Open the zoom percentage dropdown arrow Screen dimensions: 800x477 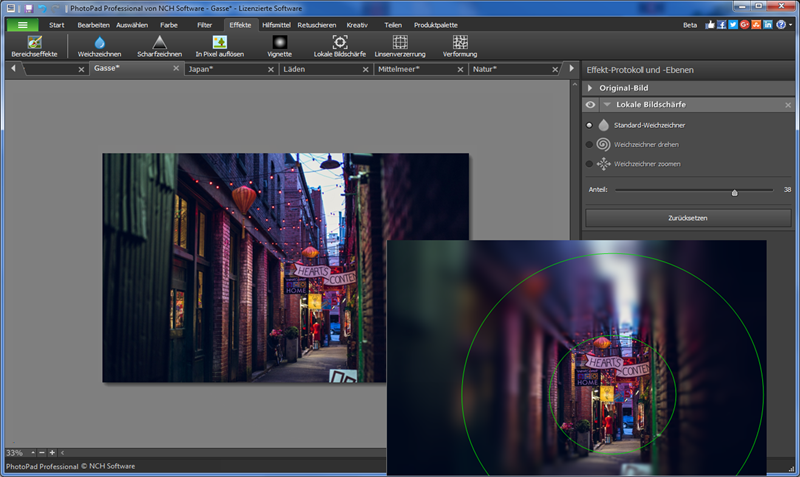[33, 453]
